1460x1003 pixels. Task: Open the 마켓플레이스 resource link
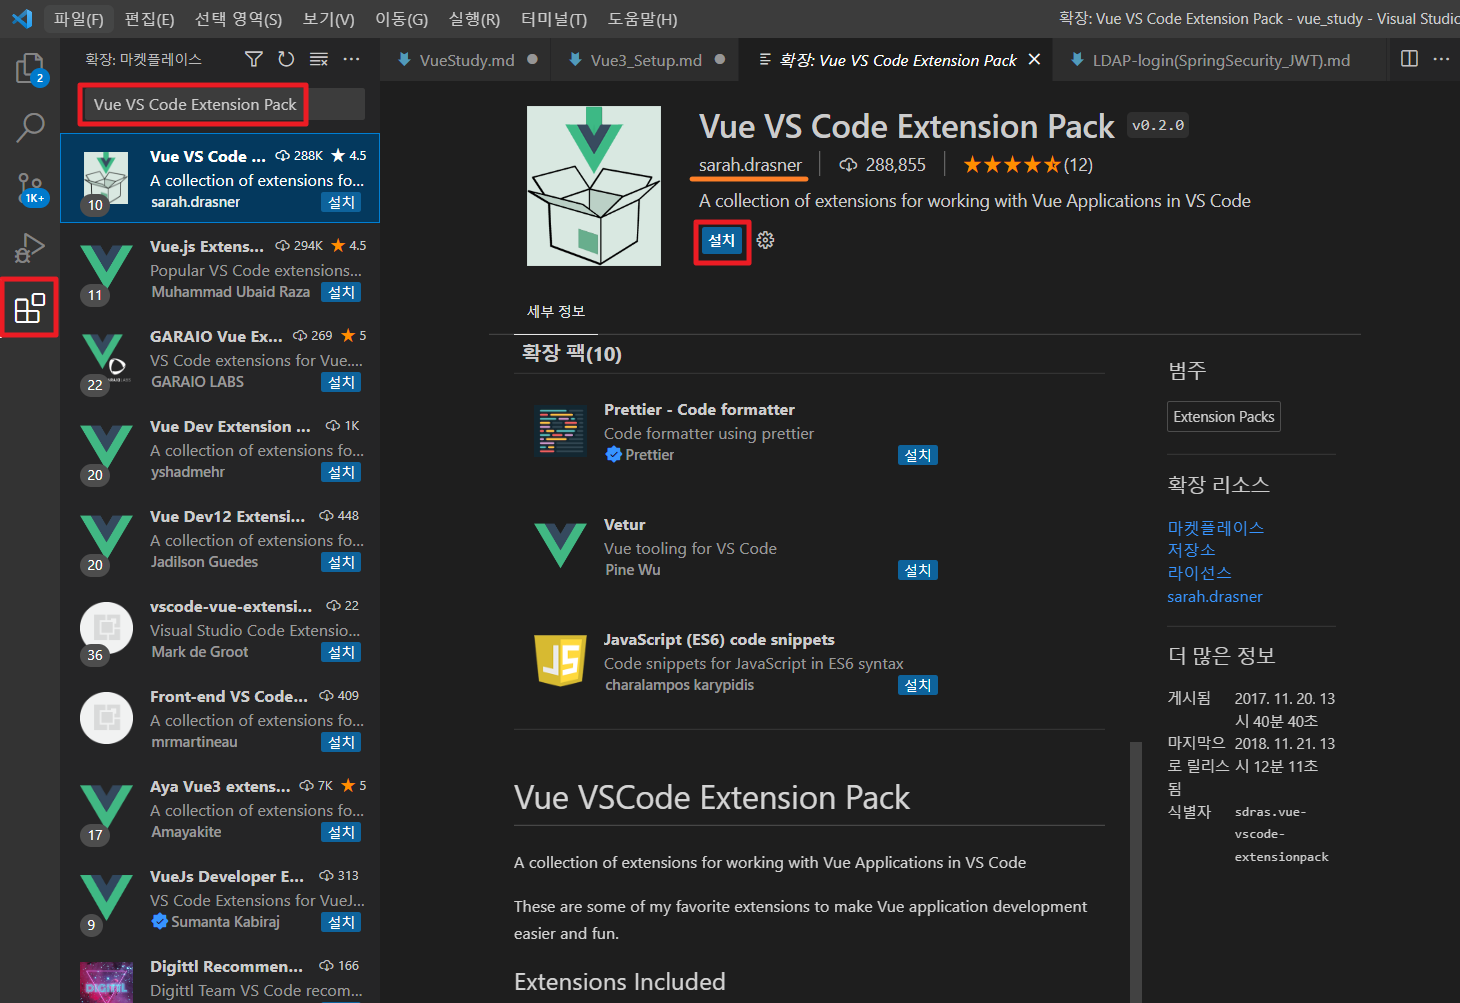[1215, 528]
